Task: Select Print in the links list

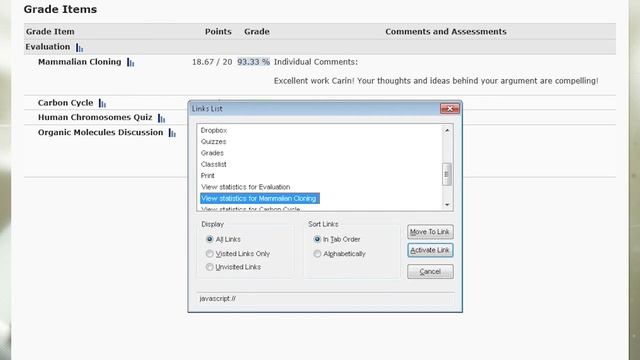Action: tap(207, 176)
